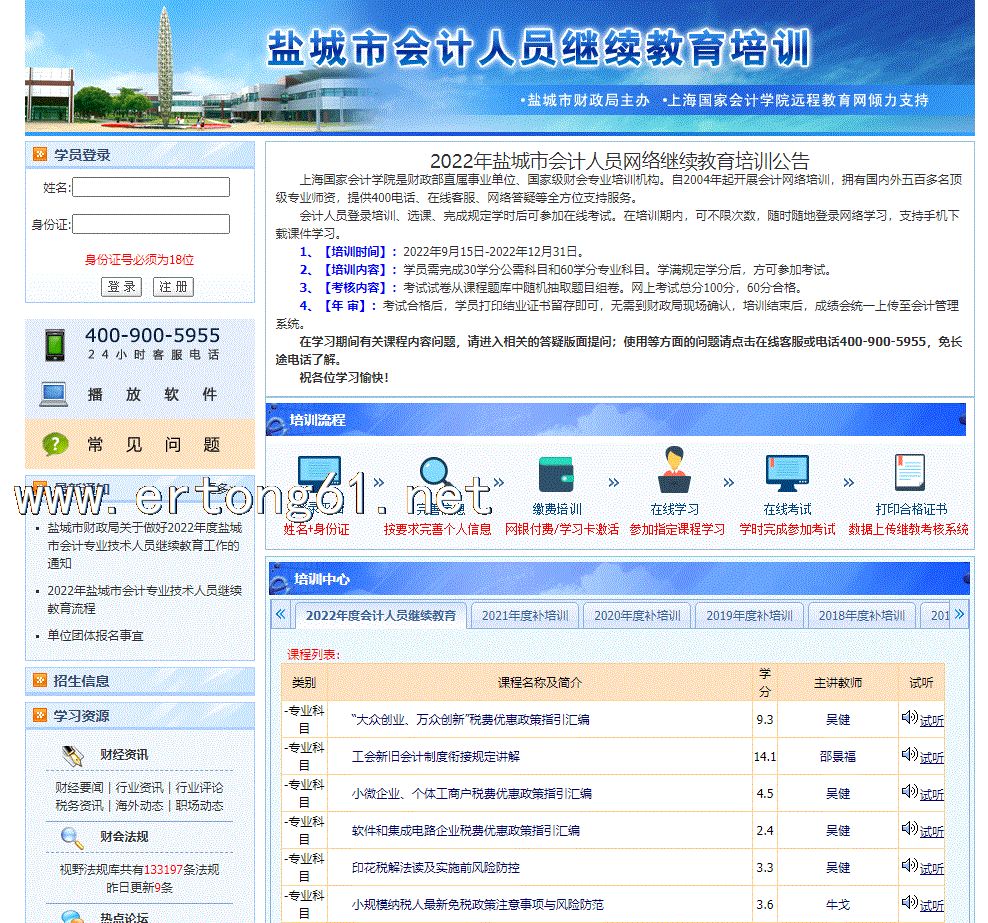Focus the 身份证 input field
The image size is (988, 923).
tap(151, 224)
